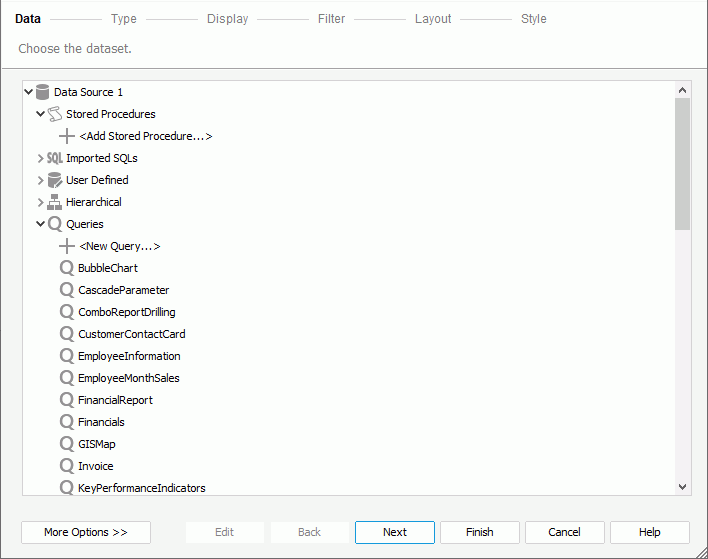Click the User Defined database icon
This screenshot has height=559, width=708.
coord(55,180)
